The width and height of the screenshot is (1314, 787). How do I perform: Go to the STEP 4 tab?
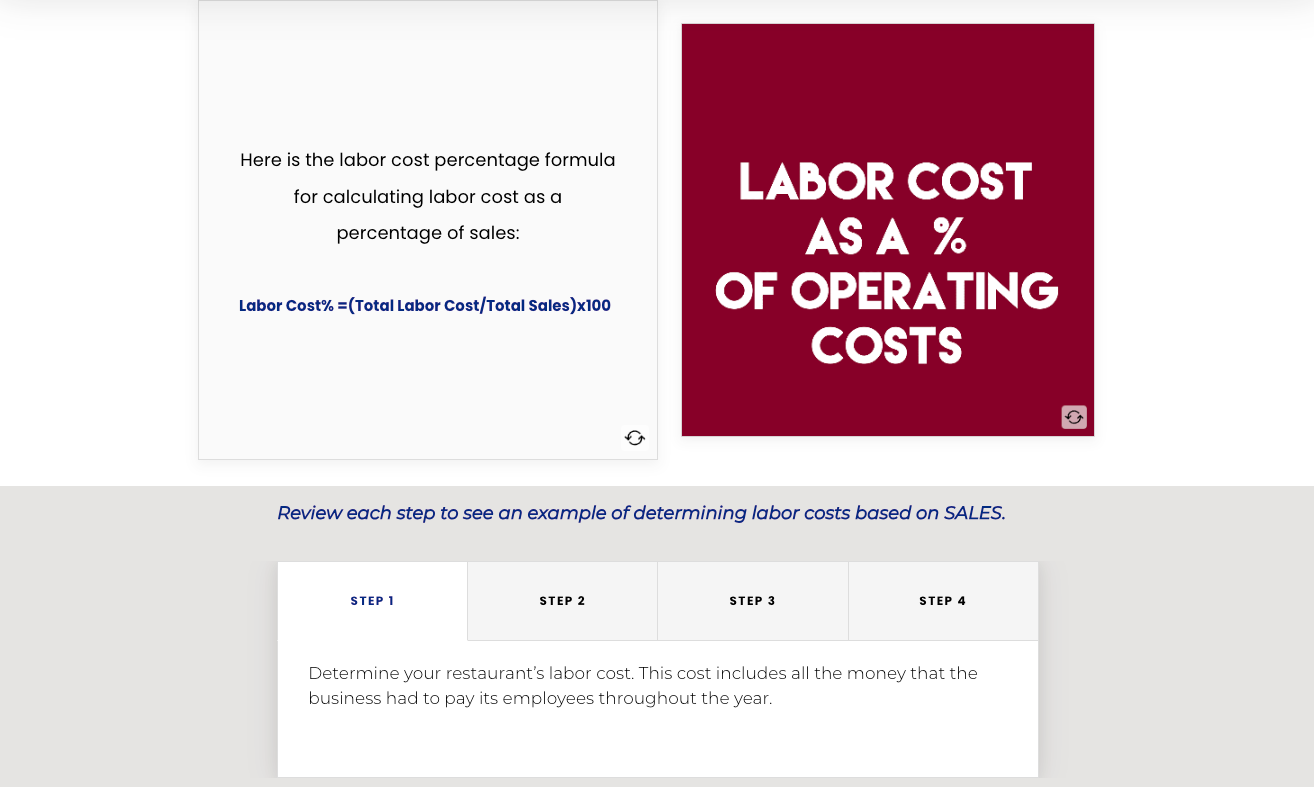pos(943,601)
